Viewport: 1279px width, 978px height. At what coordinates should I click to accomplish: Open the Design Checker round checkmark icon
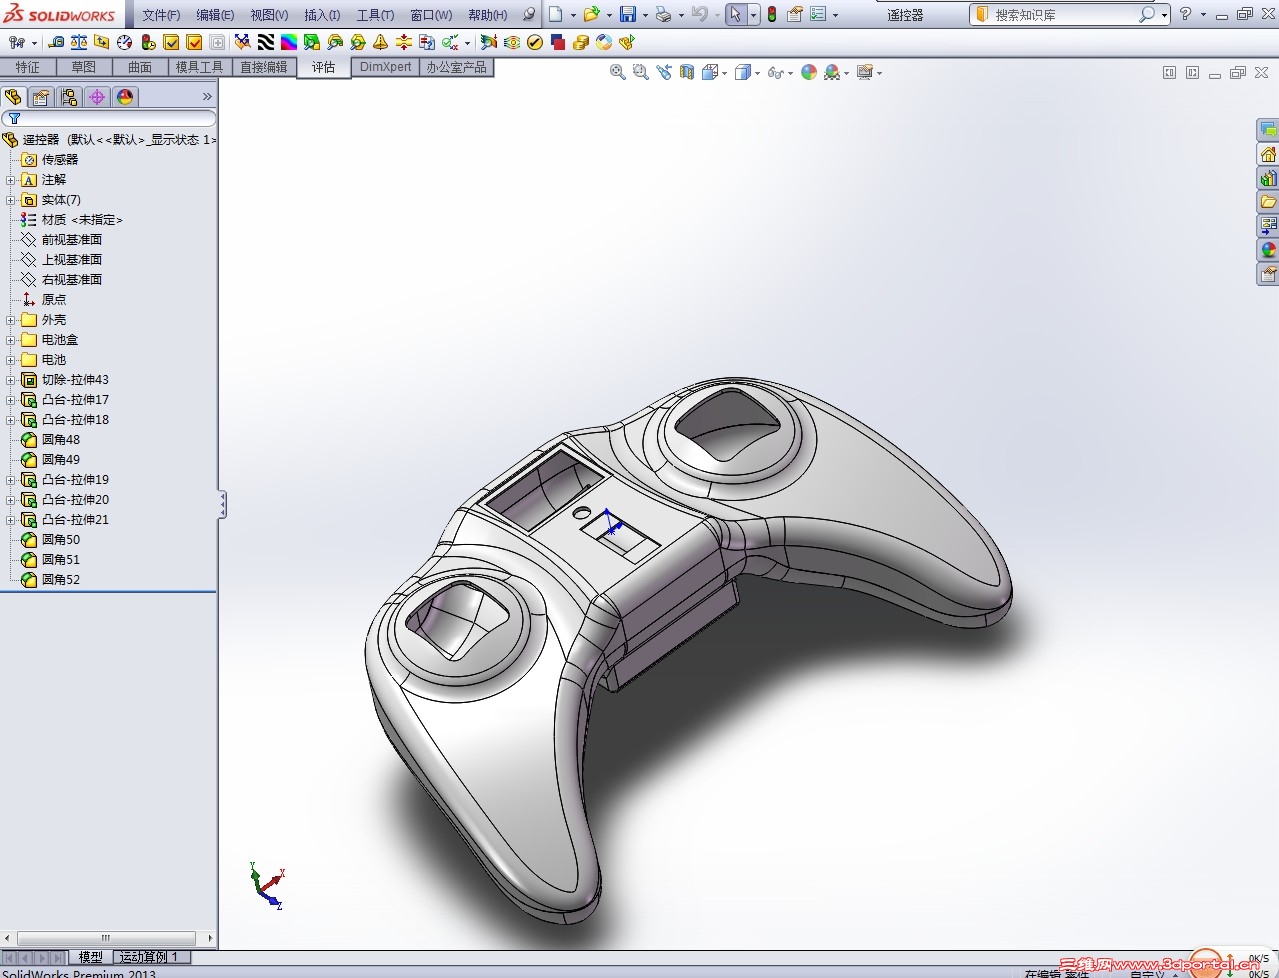pyautogui.click(x=535, y=42)
